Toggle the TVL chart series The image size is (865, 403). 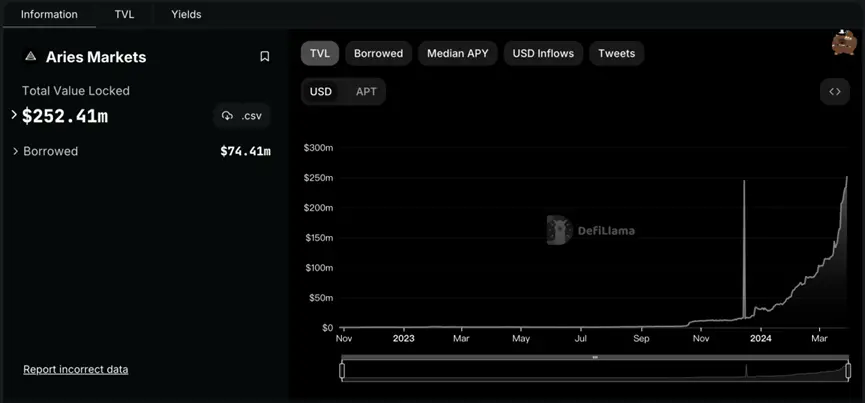pos(320,53)
